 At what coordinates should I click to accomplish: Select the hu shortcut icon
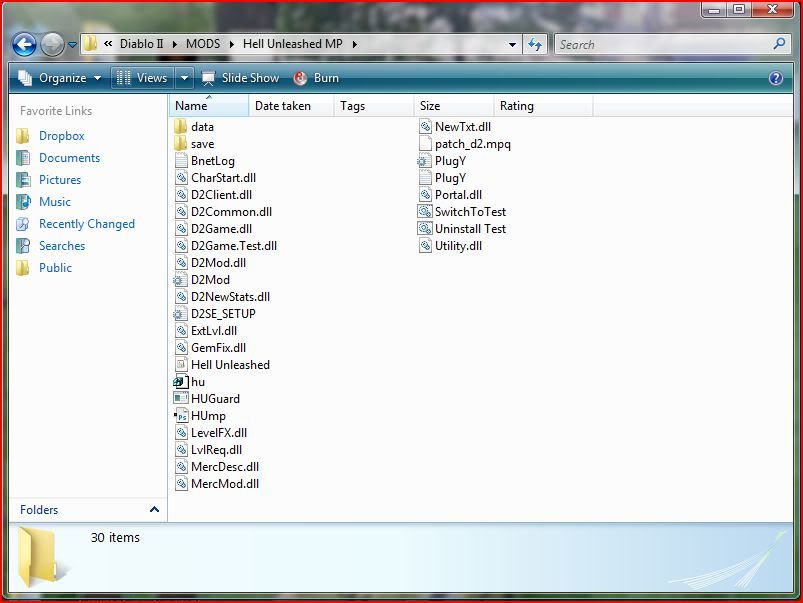click(180, 382)
